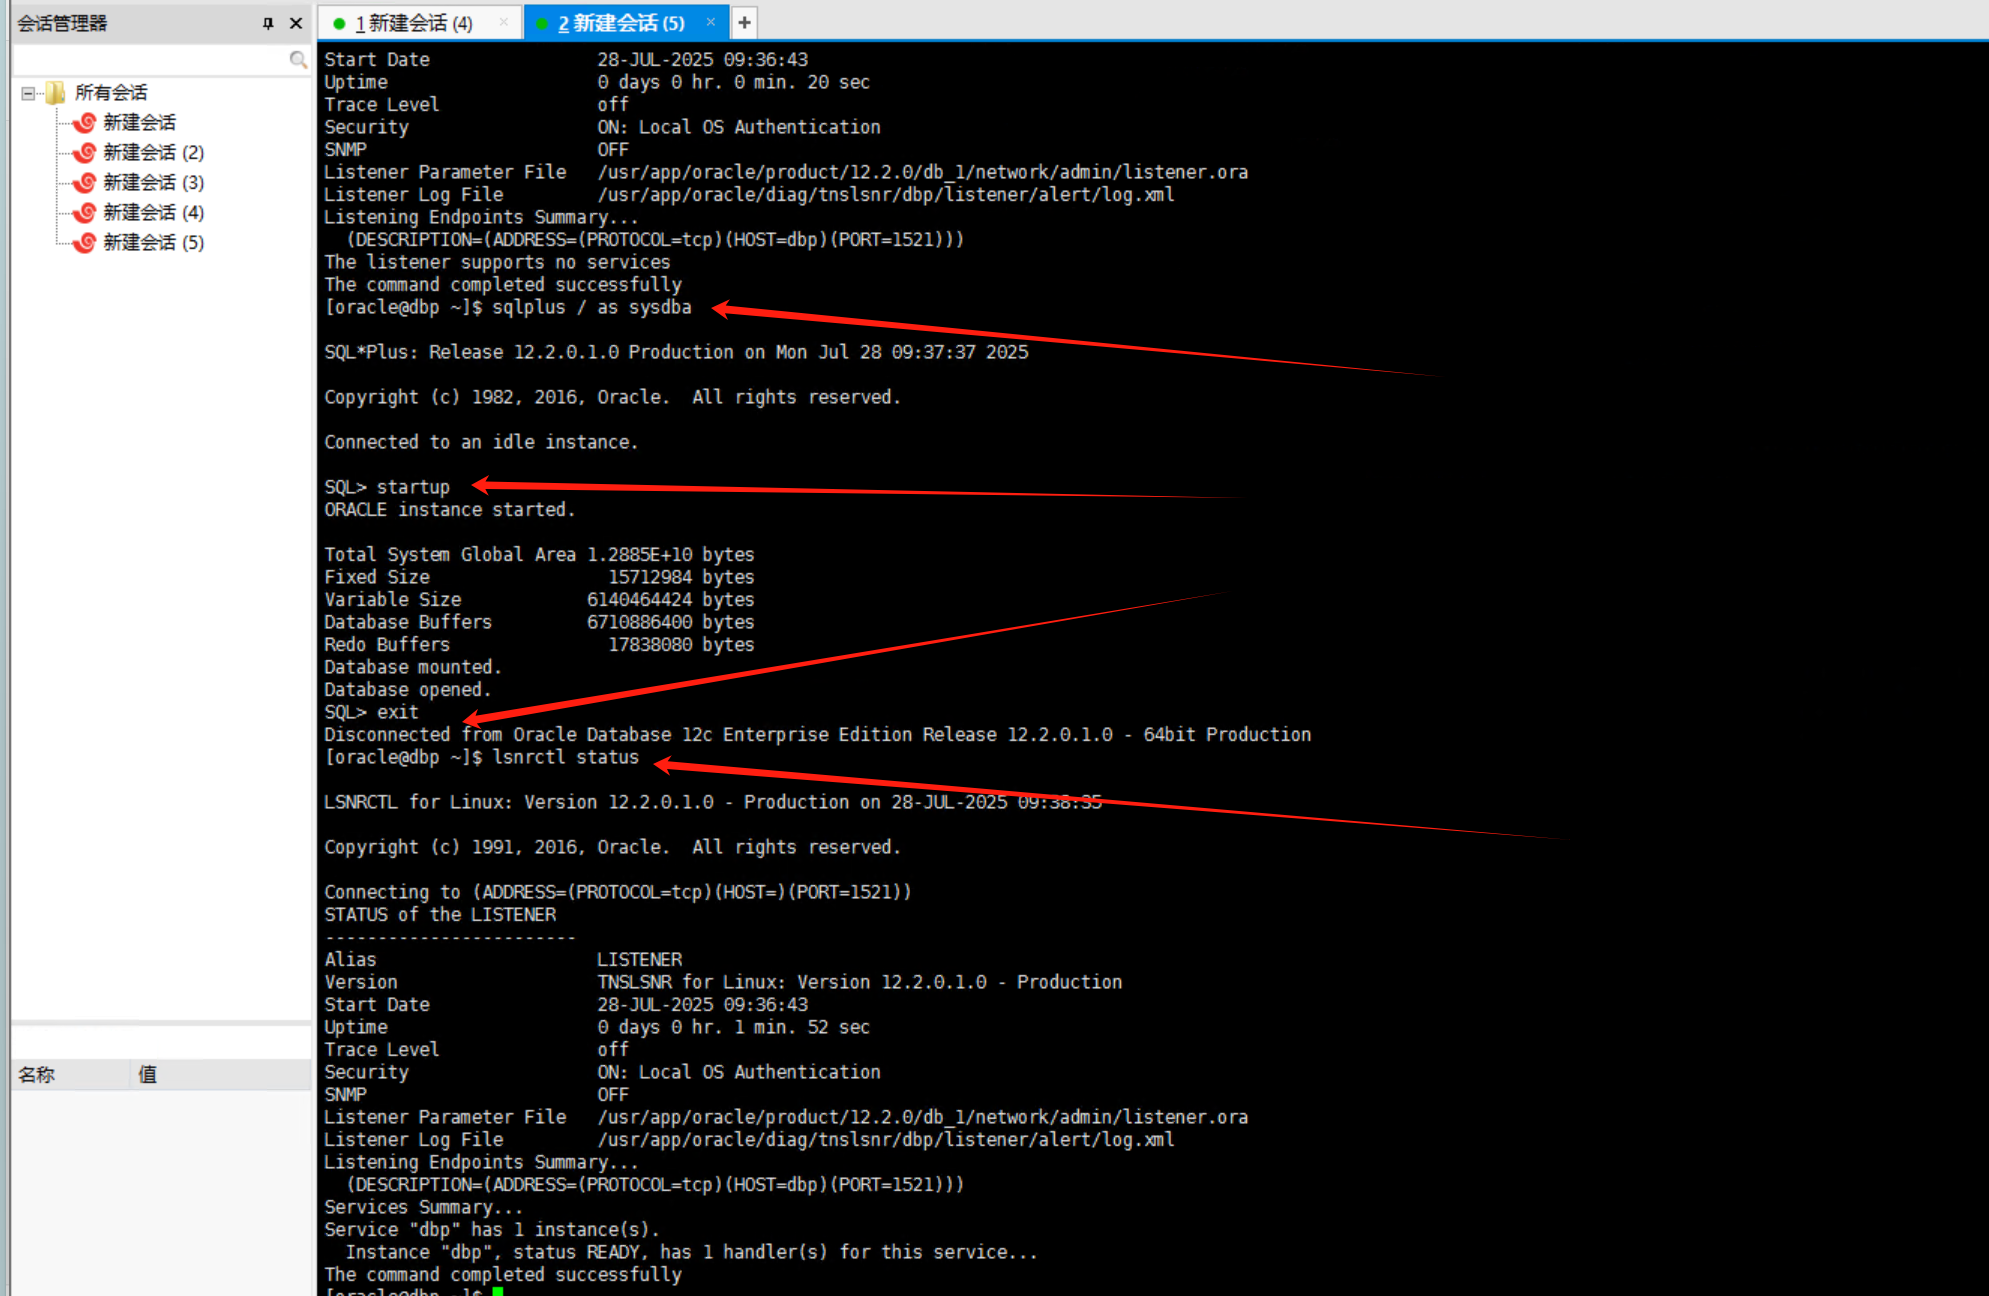
Task: Pin the 会话管理器 session manager panel
Action: pos(267,23)
